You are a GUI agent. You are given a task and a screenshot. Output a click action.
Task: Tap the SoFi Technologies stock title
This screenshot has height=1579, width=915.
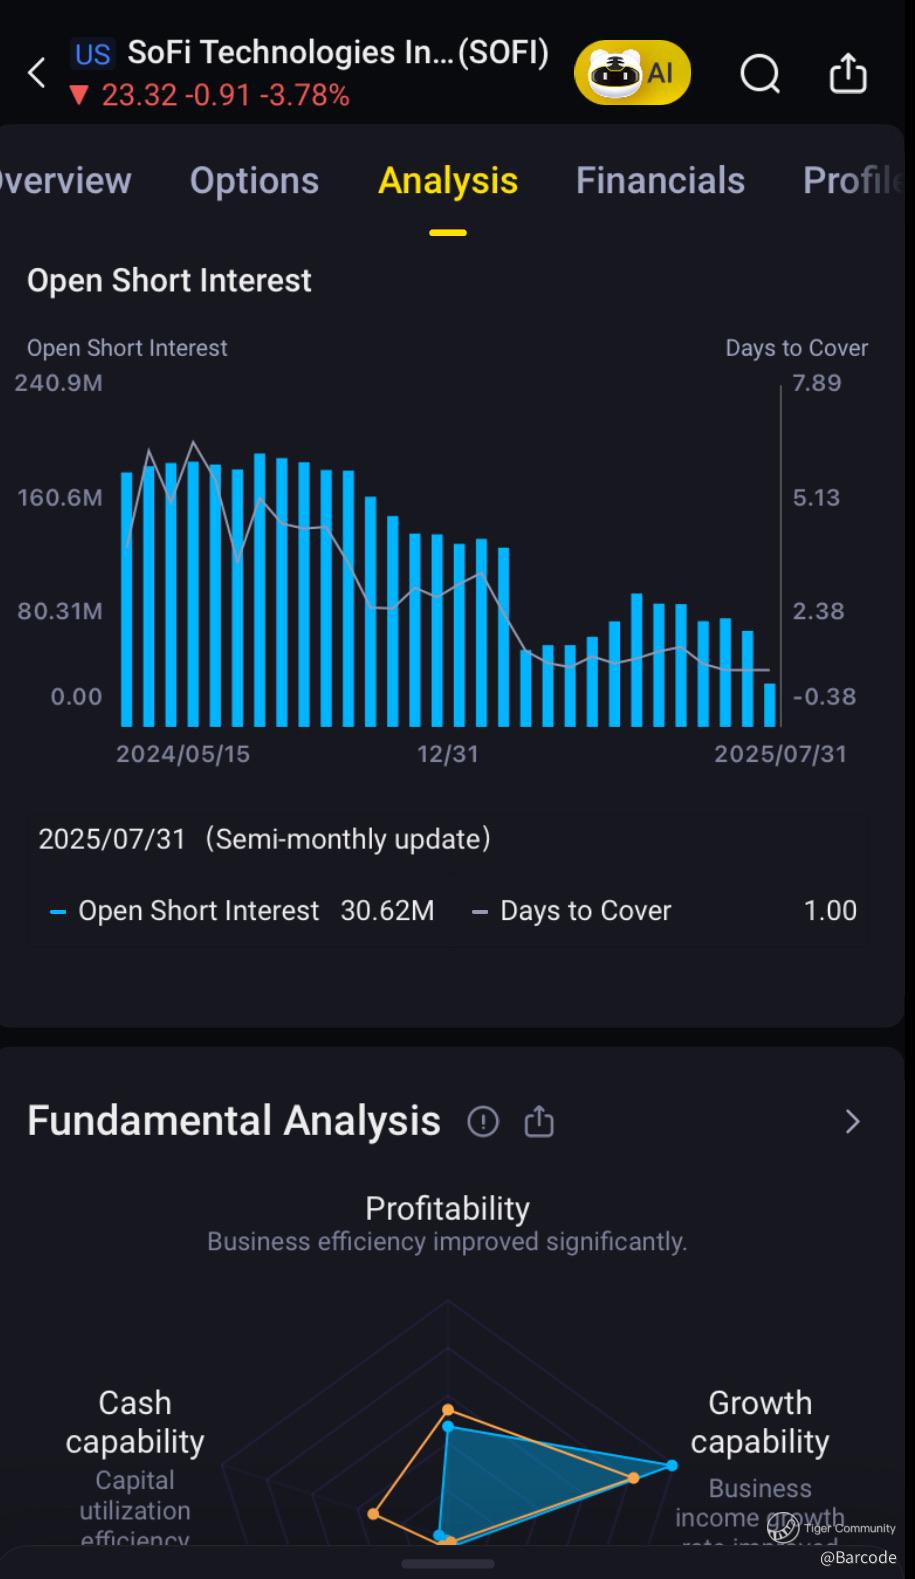coord(337,53)
